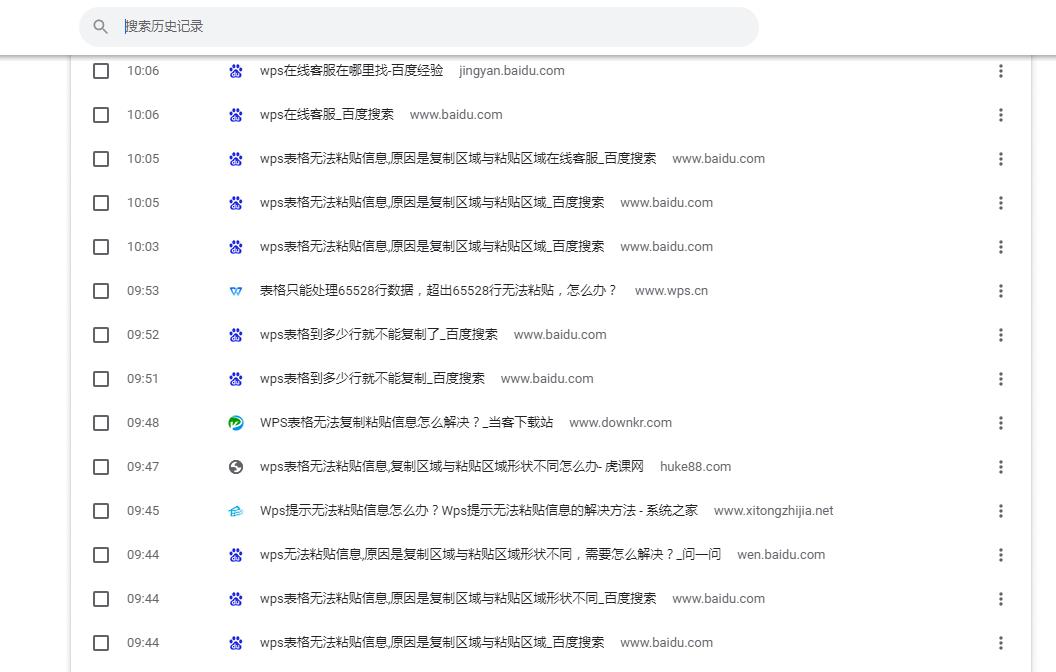Click the Baidu favicon on the last history entry
Image resolution: width=1056 pixels, height=672 pixels.
point(235,642)
